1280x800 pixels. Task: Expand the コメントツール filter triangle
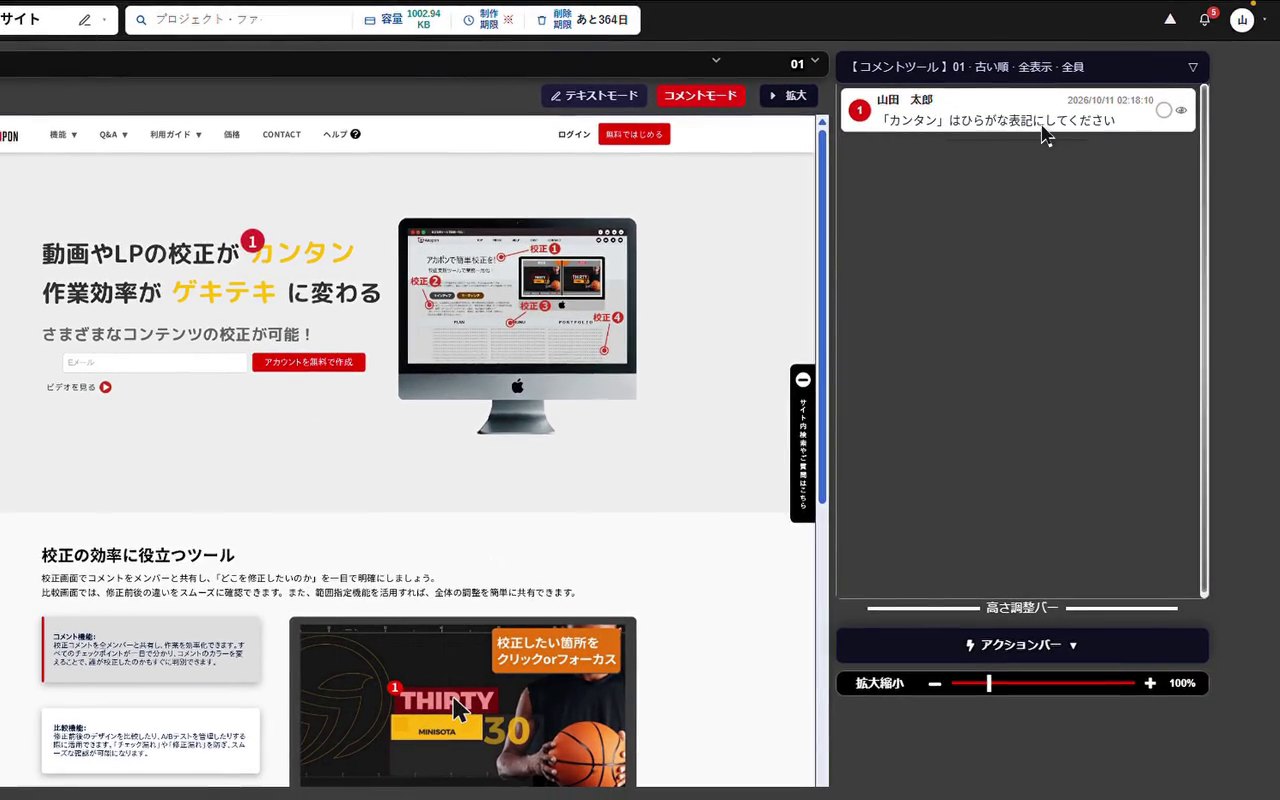[1193, 67]
